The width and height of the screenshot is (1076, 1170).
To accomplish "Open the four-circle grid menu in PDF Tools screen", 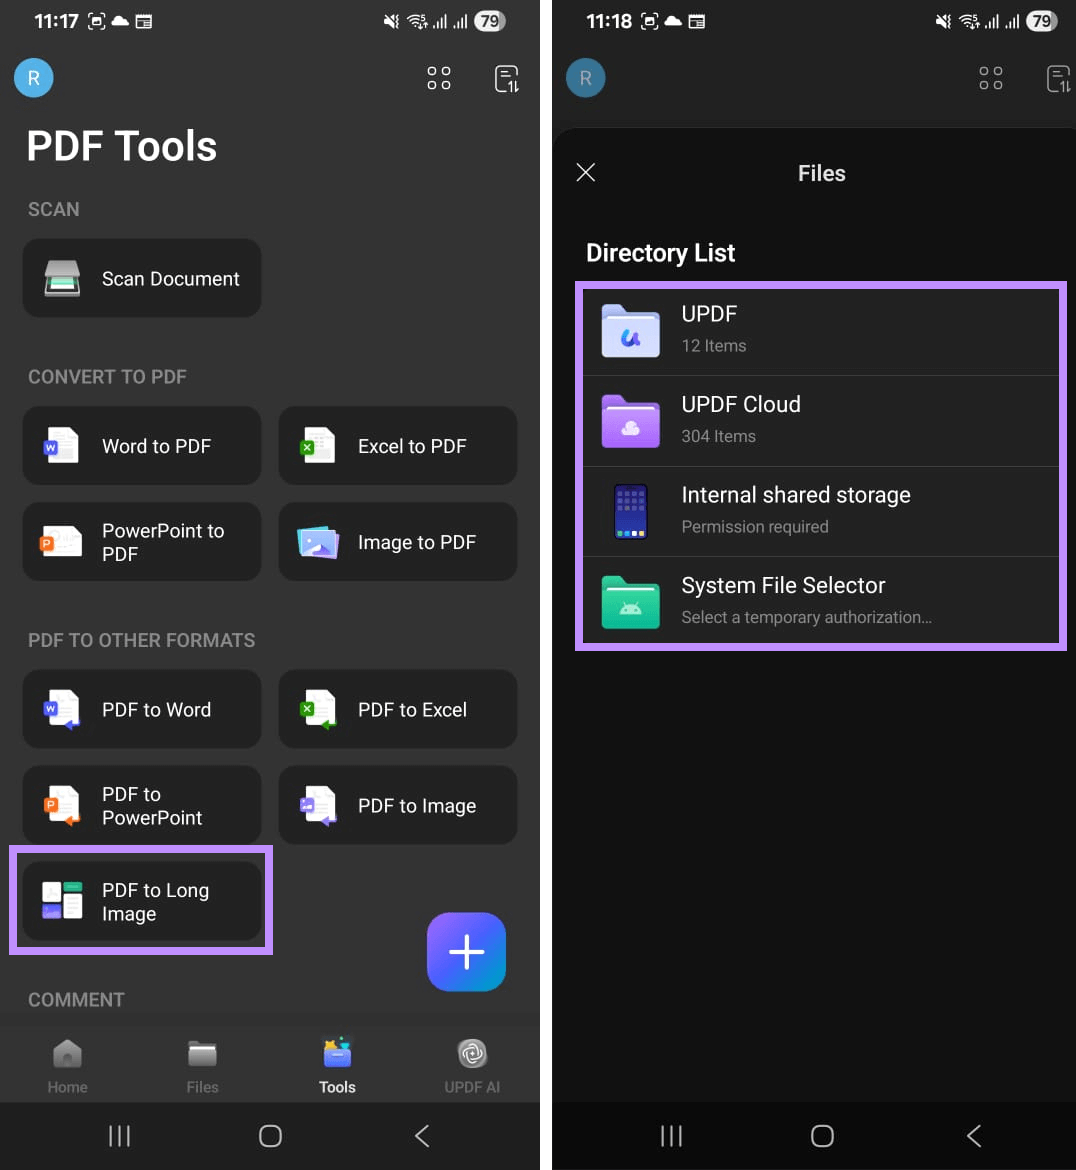I will 439,78.
